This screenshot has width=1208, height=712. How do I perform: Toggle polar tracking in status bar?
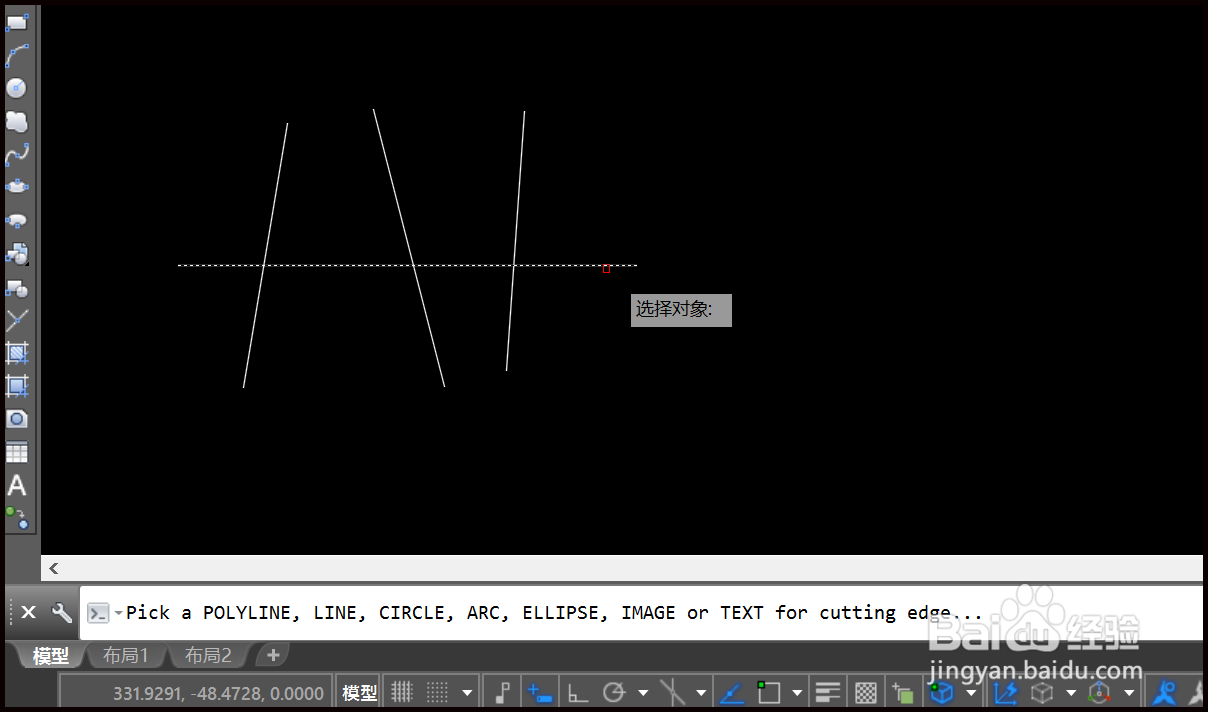click(614, 692)
